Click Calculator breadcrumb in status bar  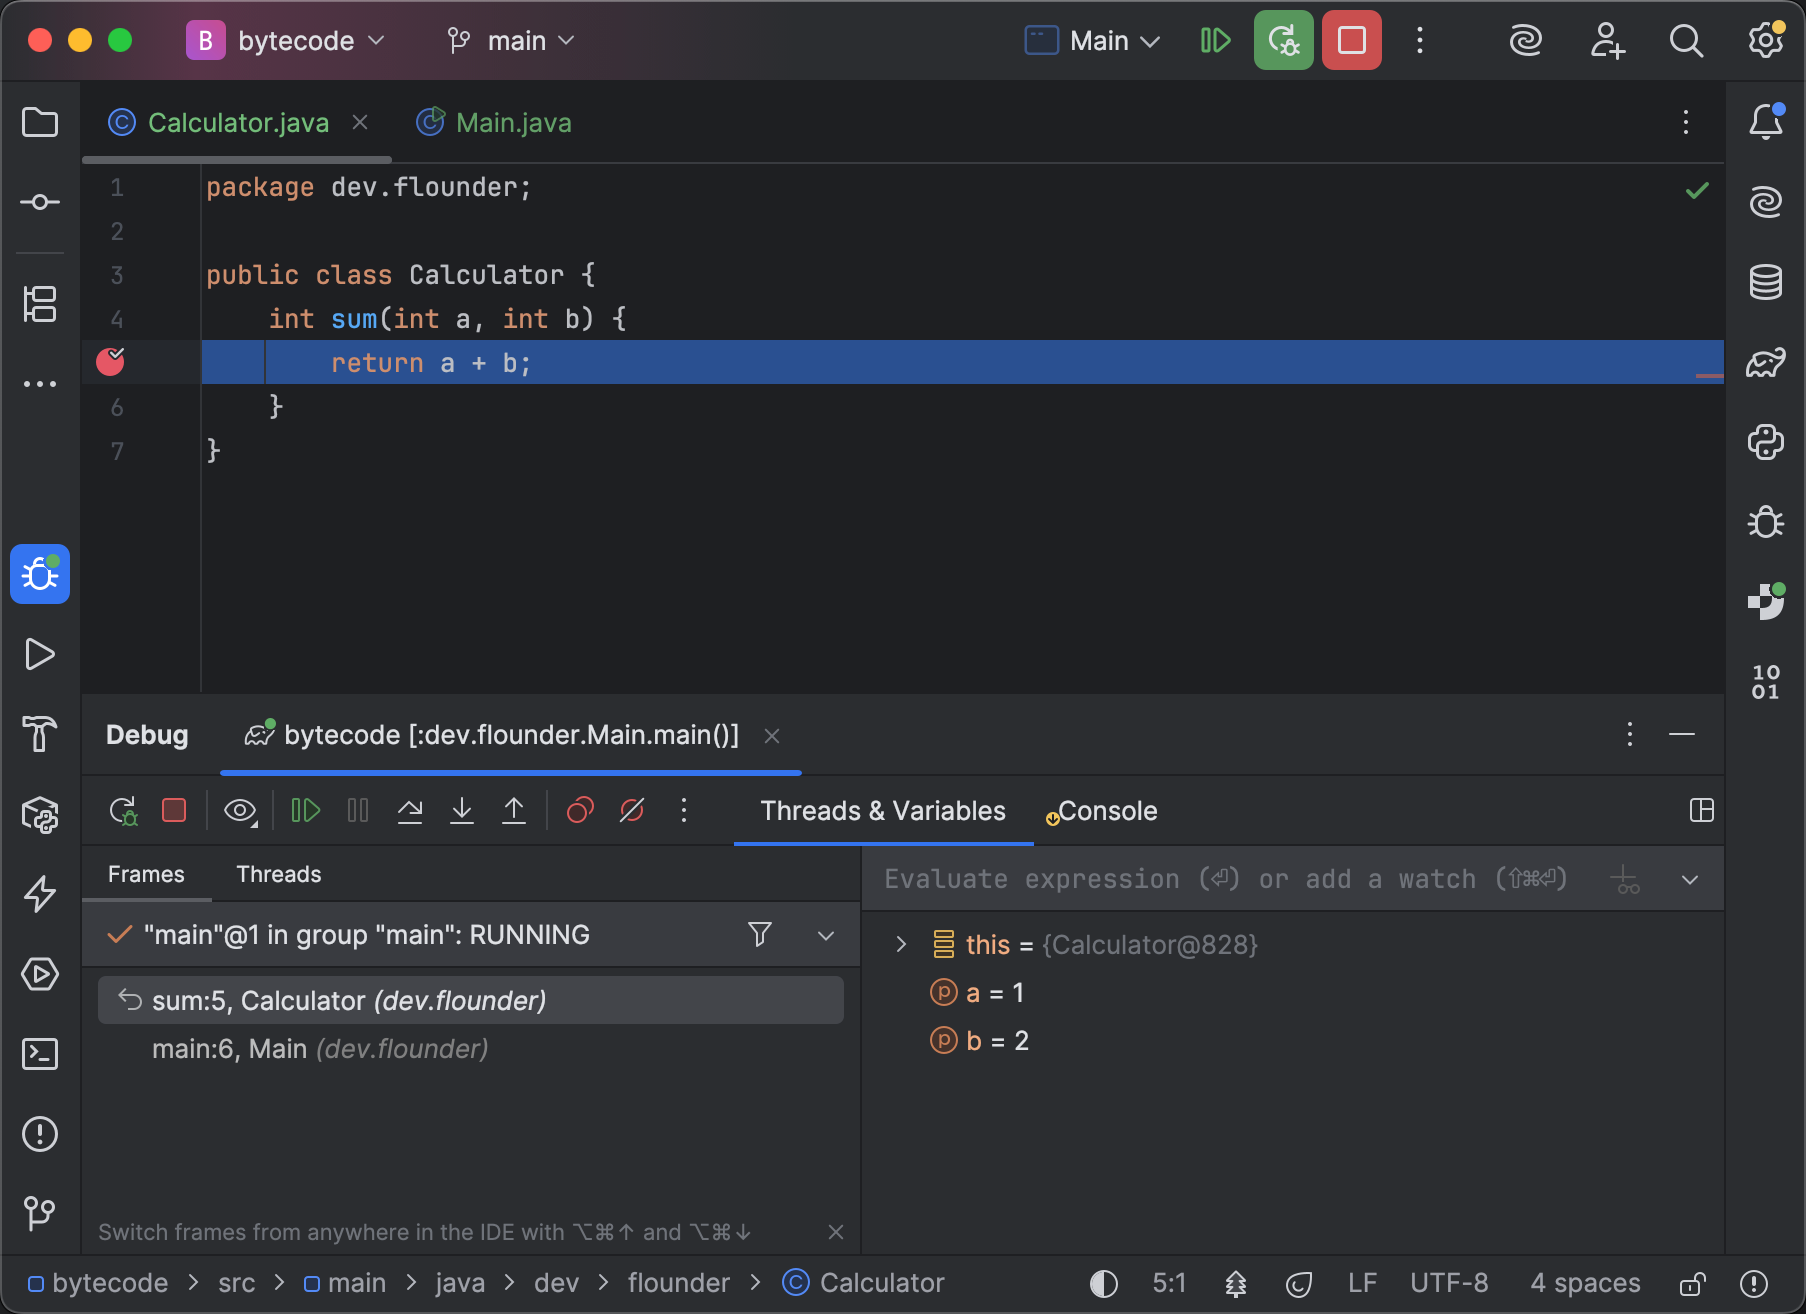click(864, 1283)
